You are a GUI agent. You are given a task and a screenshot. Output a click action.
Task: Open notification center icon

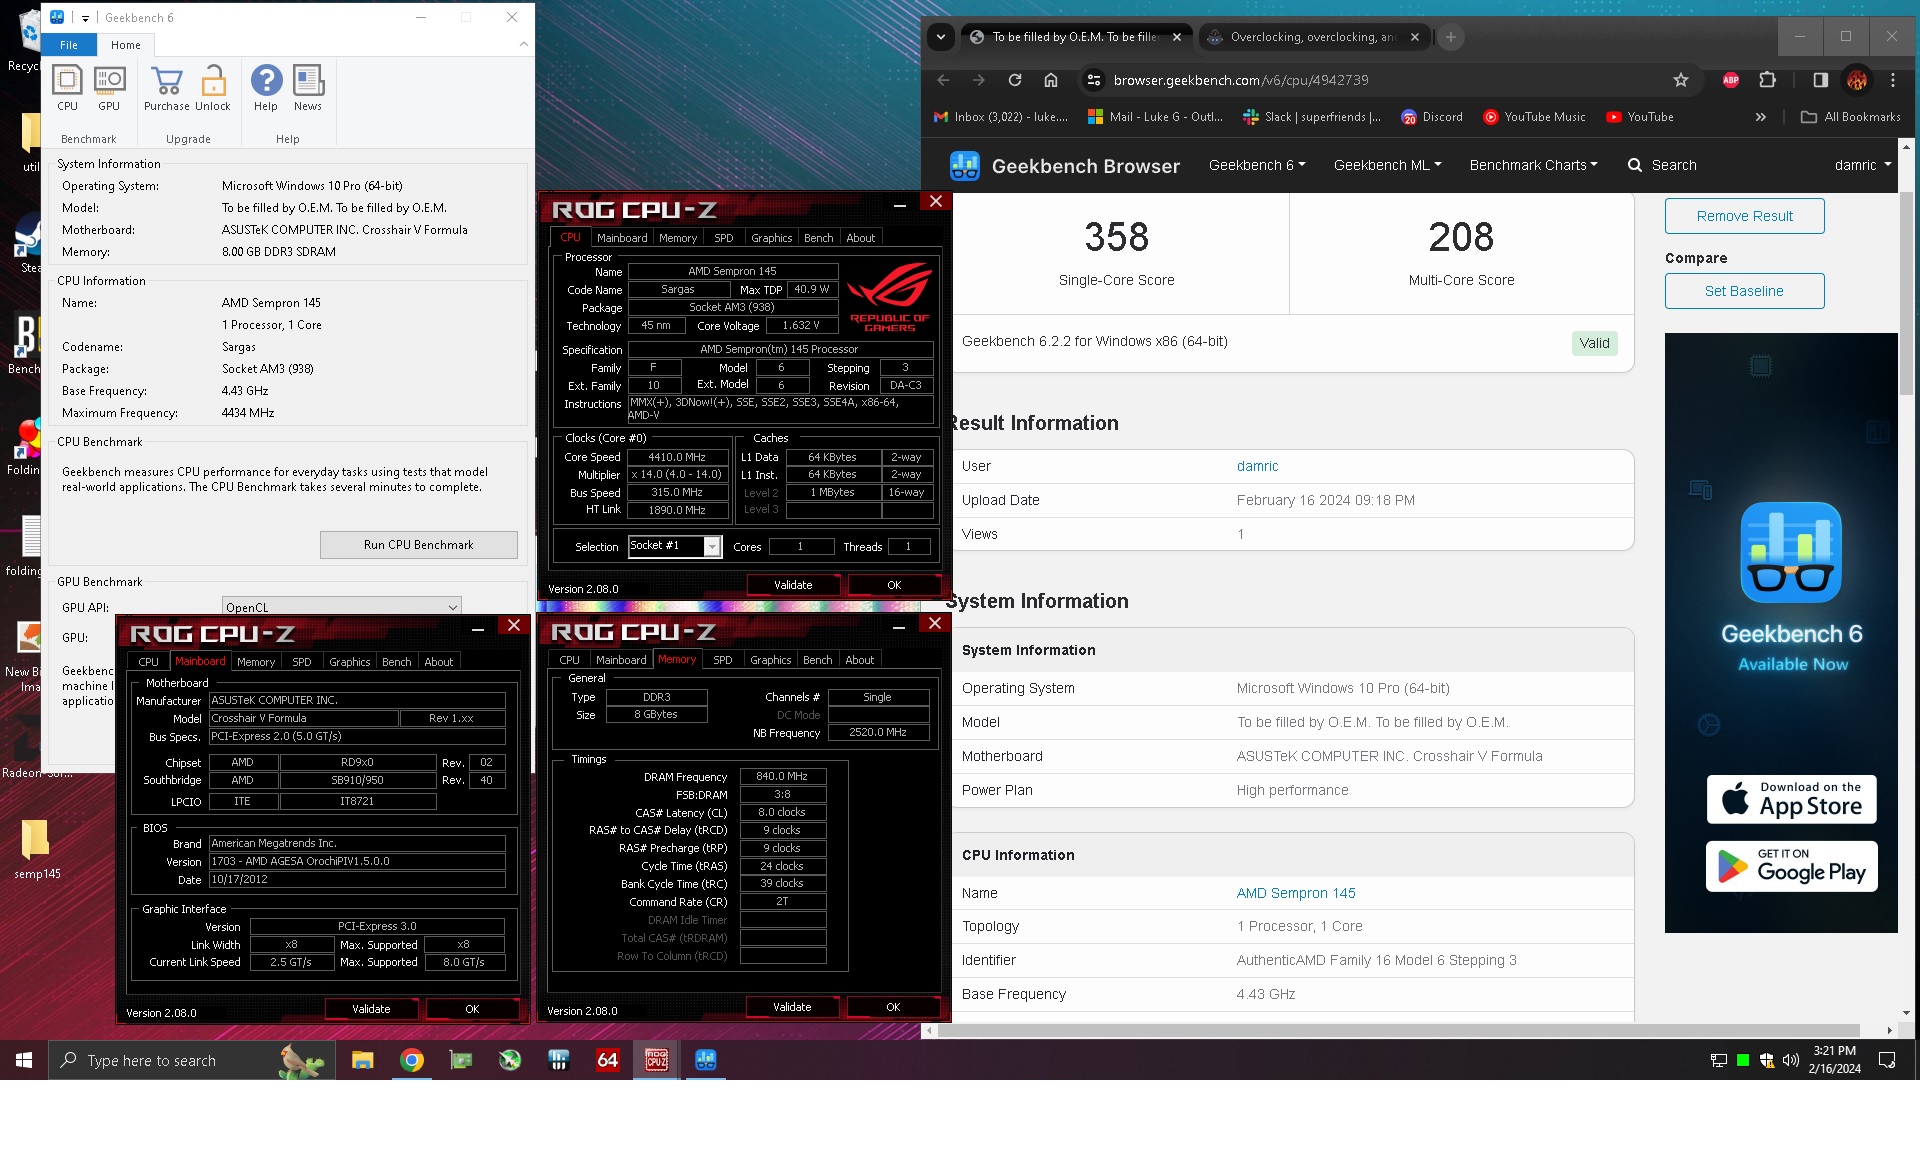[x=1887, y=1060]
